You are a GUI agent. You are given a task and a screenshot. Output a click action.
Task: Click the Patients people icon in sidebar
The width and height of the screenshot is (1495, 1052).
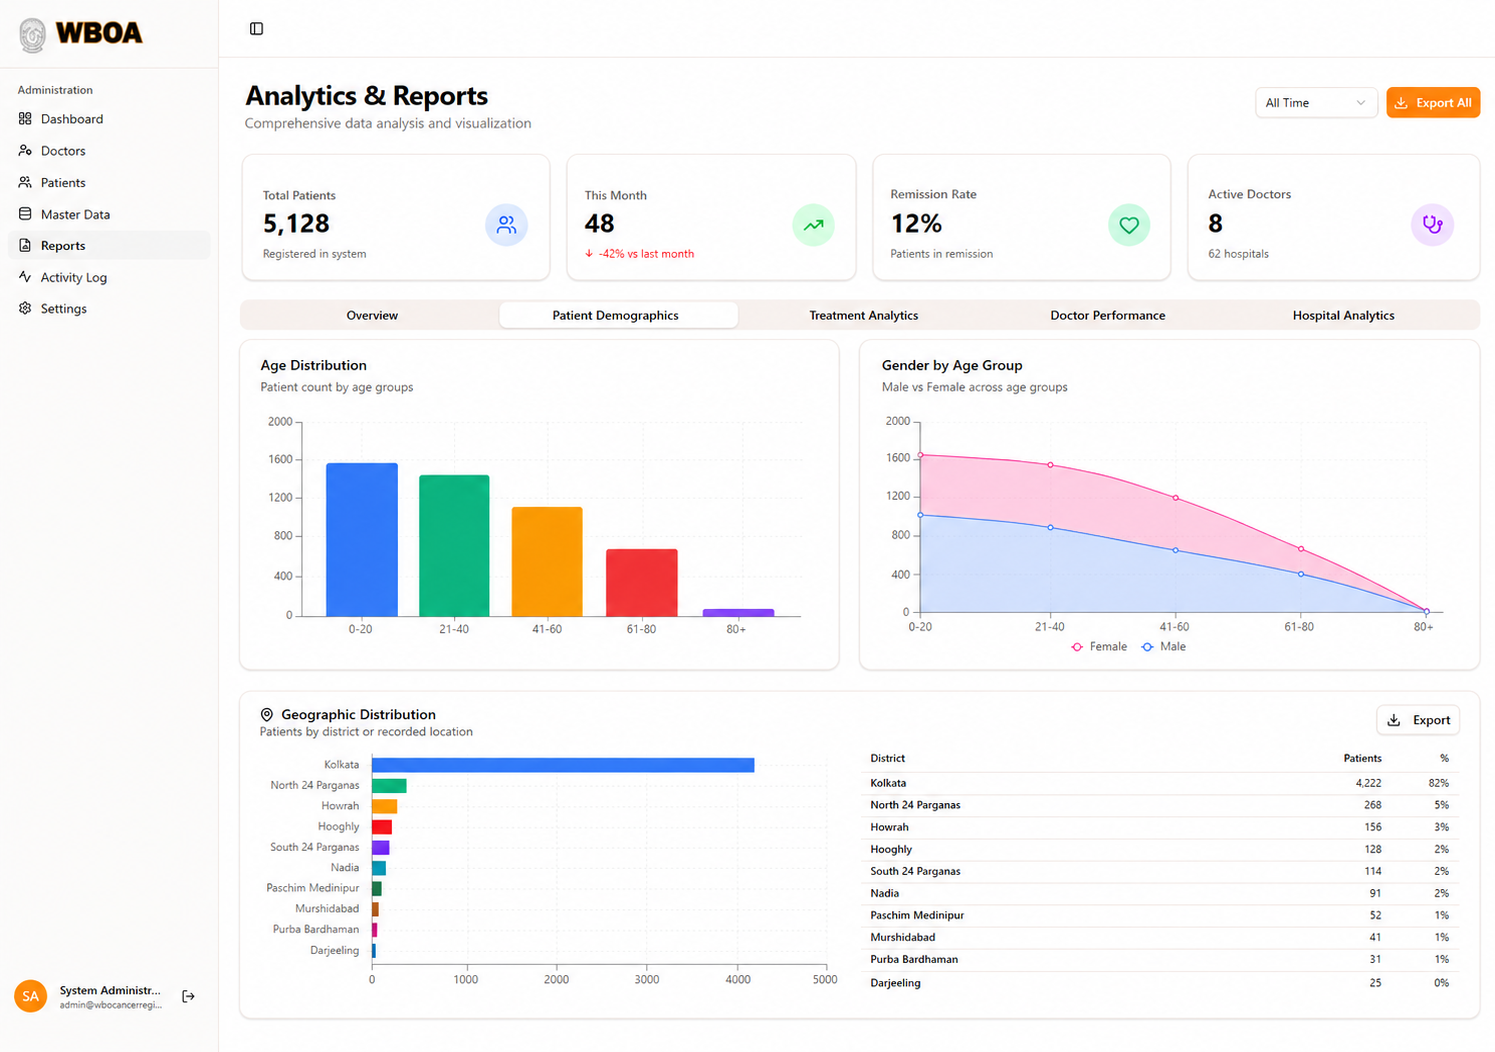click(x=25, y=182)
